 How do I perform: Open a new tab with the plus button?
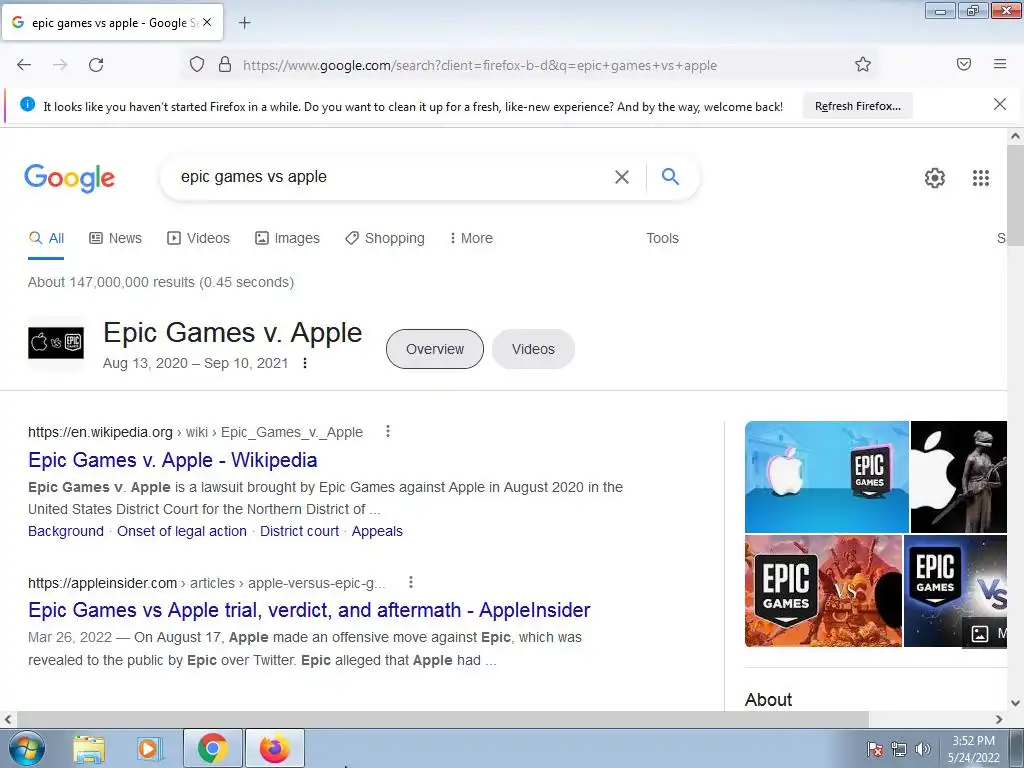[244, 23]
